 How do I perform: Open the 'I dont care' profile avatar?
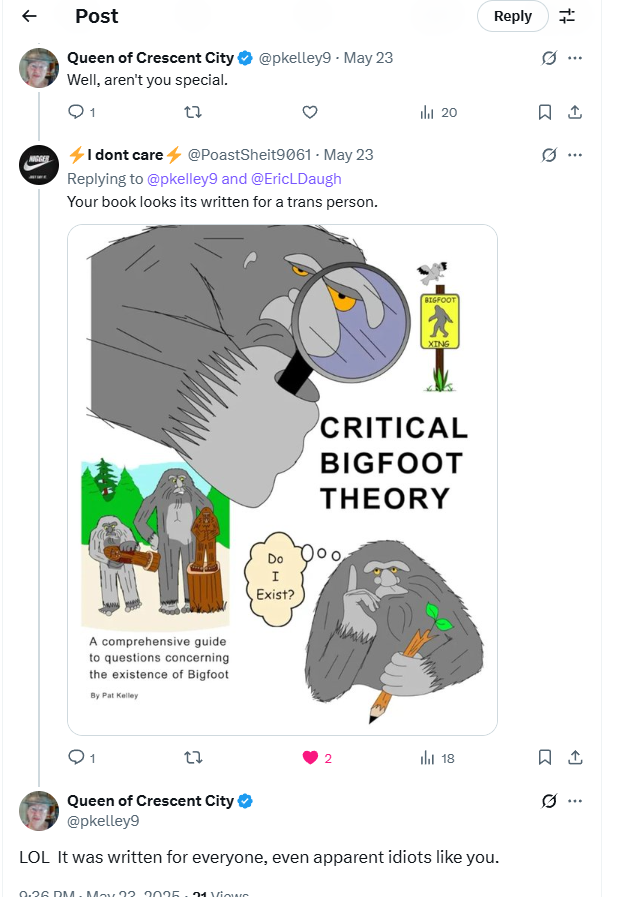coord(39,165)
